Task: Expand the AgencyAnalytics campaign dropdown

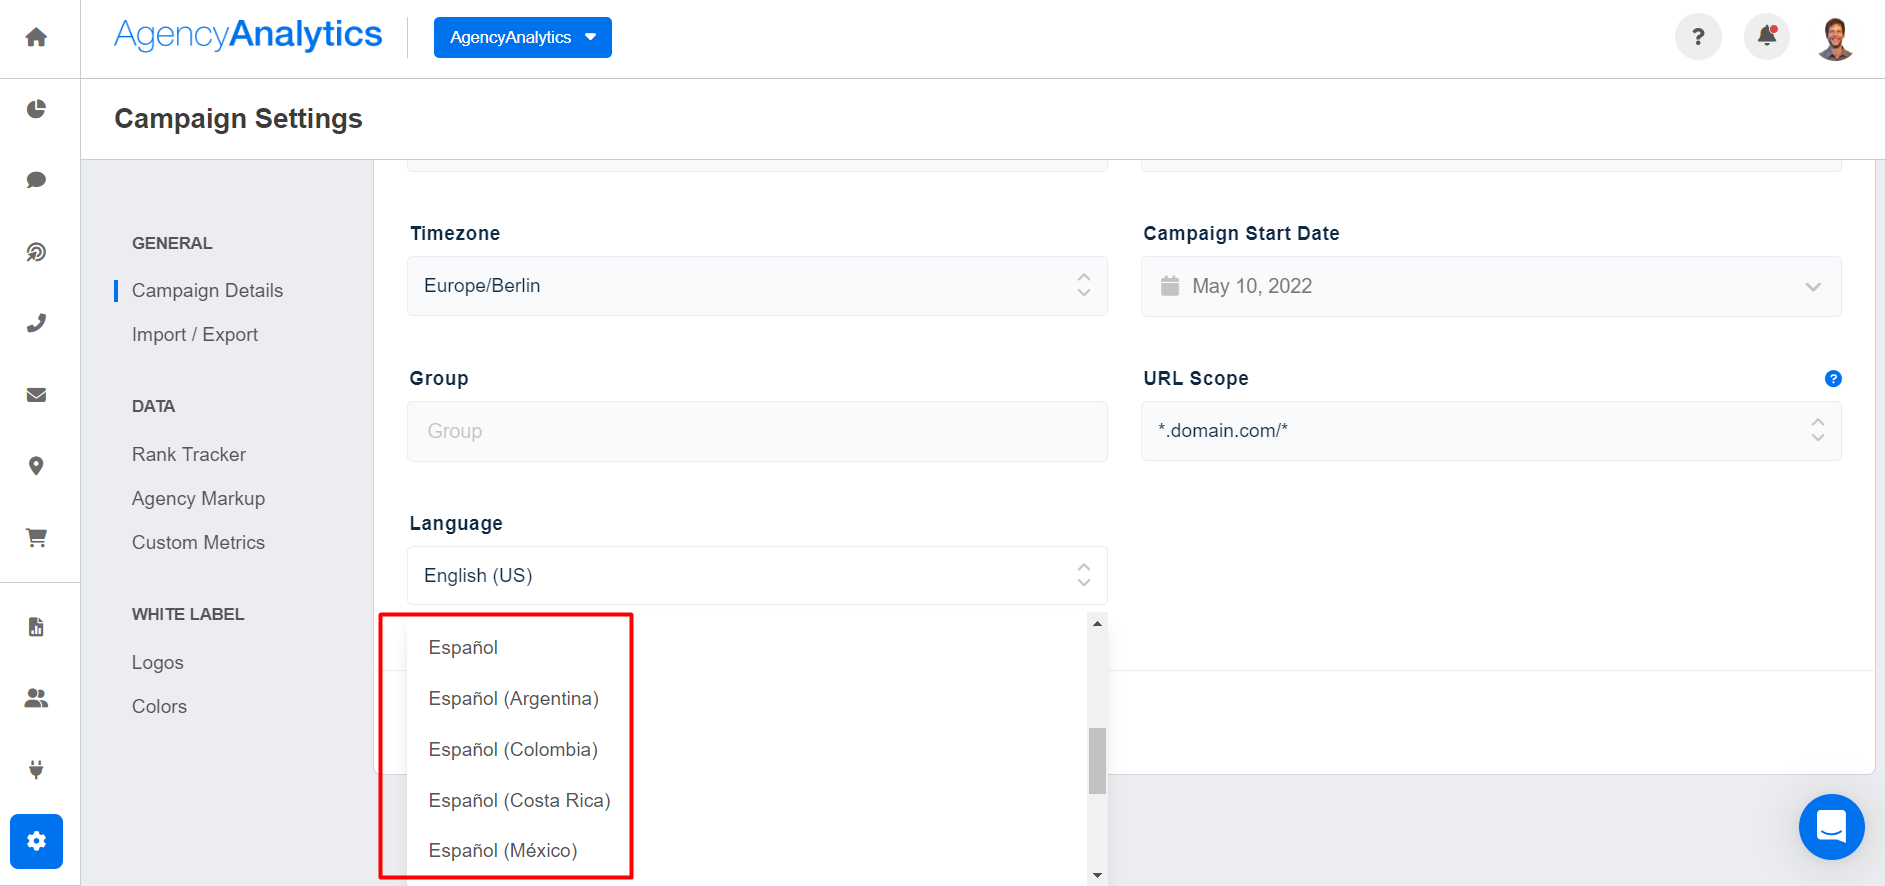Action: (x=522, y=38)
